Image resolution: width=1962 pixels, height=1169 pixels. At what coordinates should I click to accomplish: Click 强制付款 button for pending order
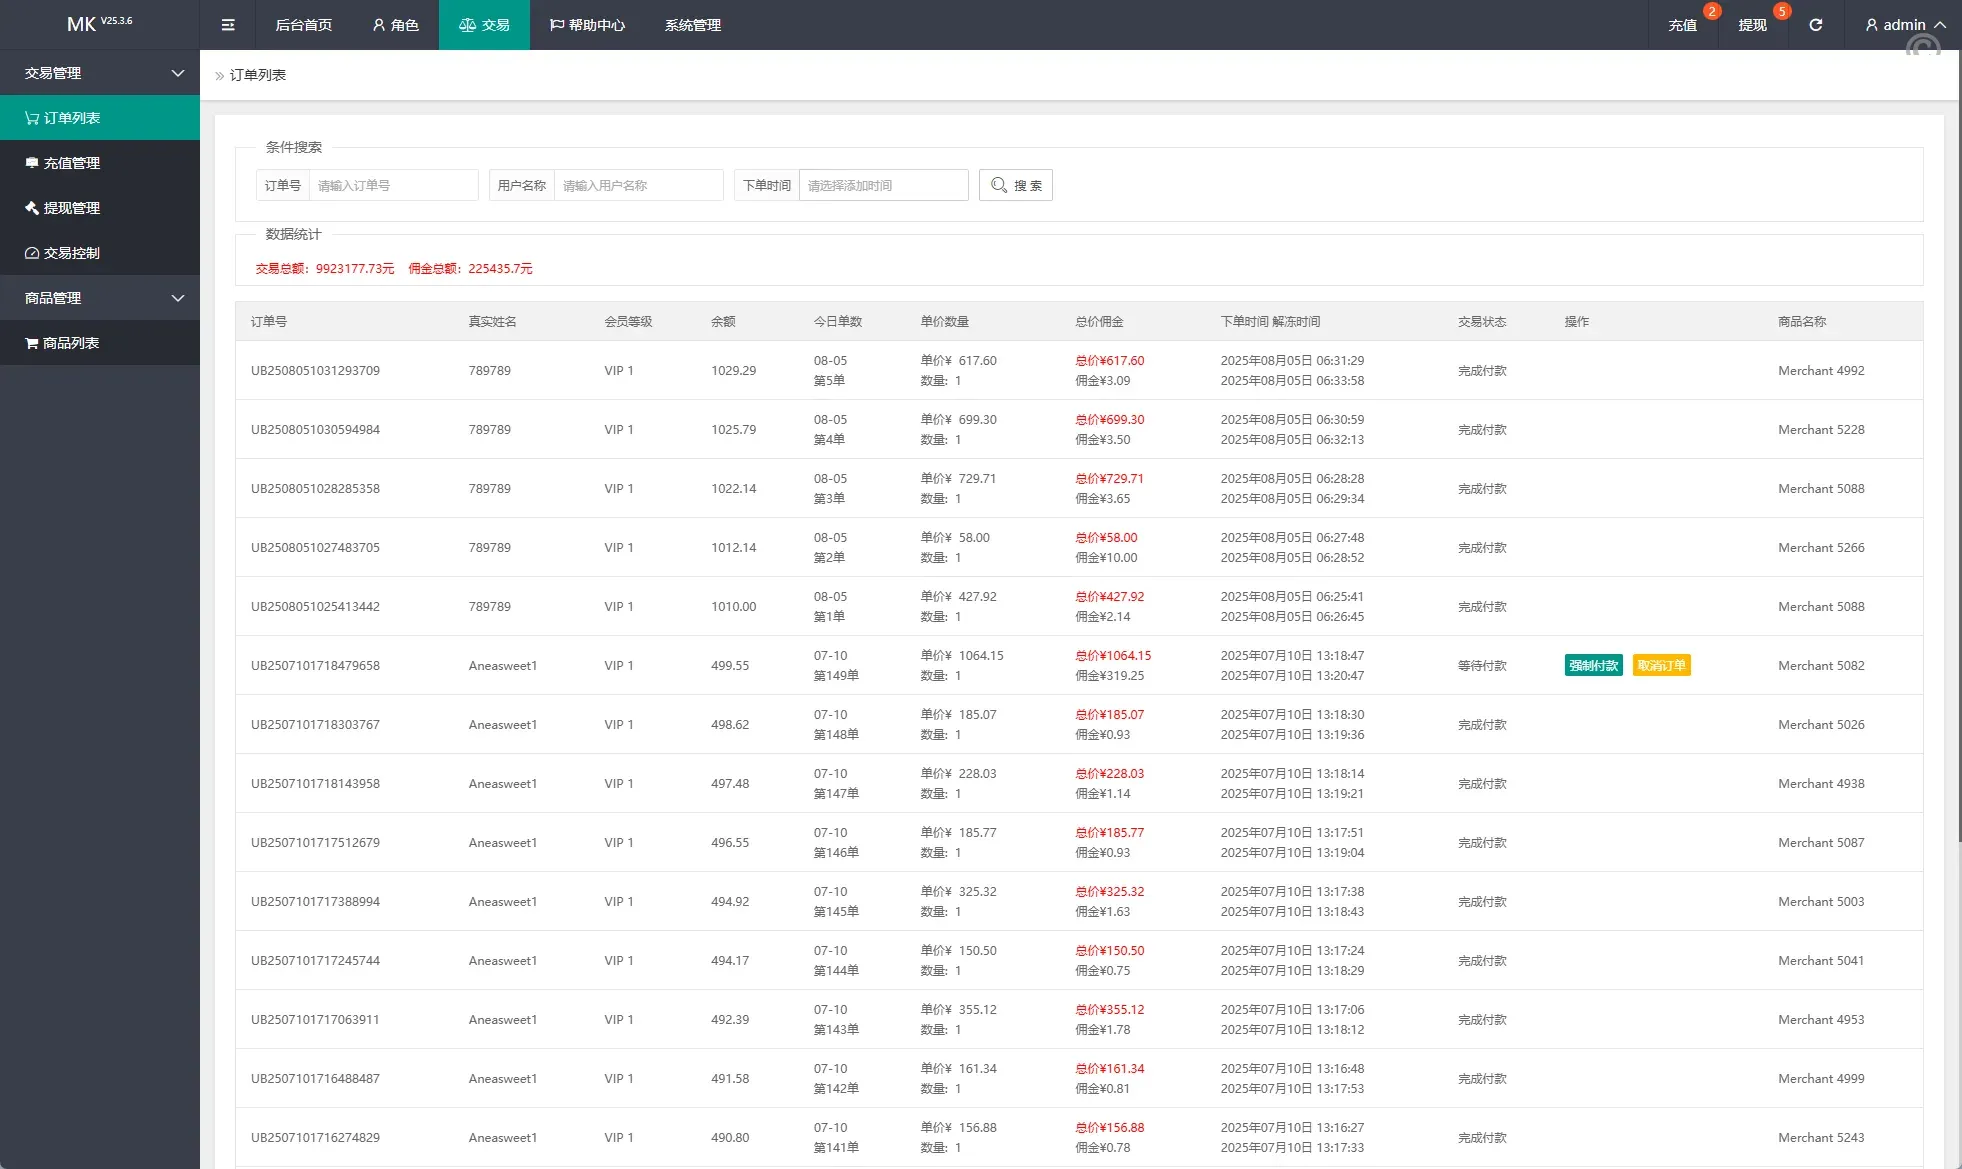tap(1593, 666)
